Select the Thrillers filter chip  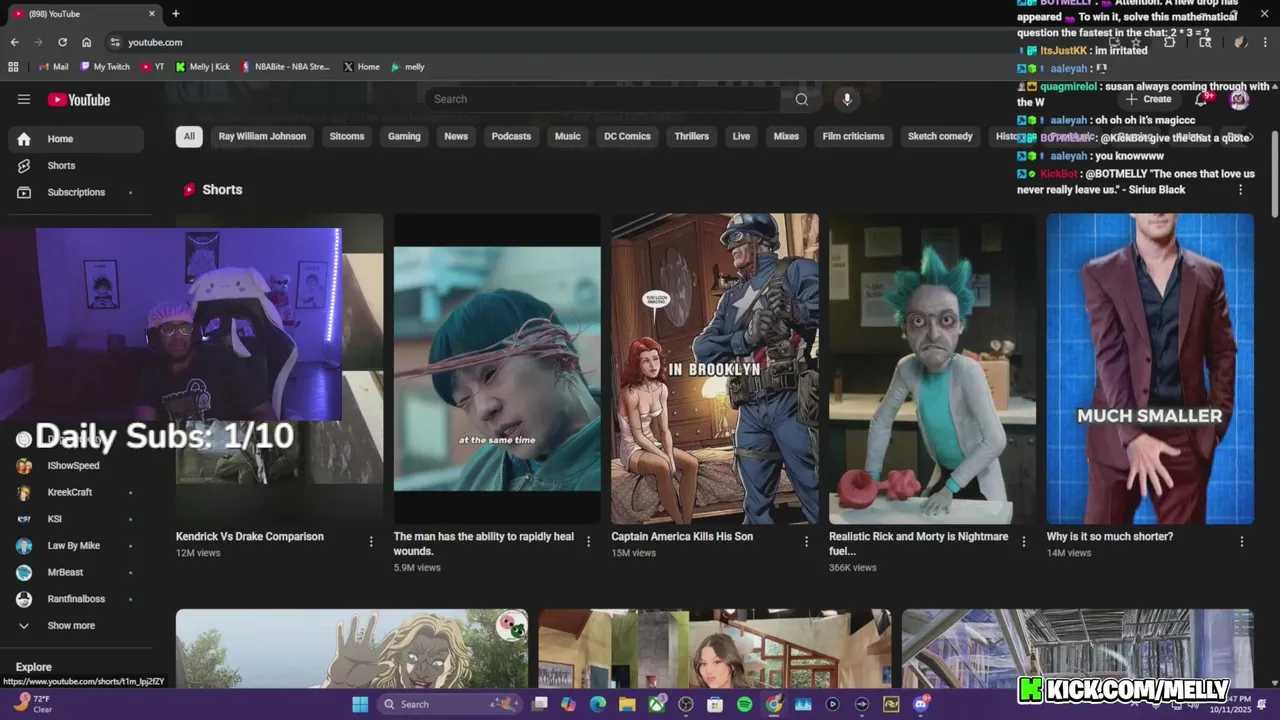click(x=691, y=136)
